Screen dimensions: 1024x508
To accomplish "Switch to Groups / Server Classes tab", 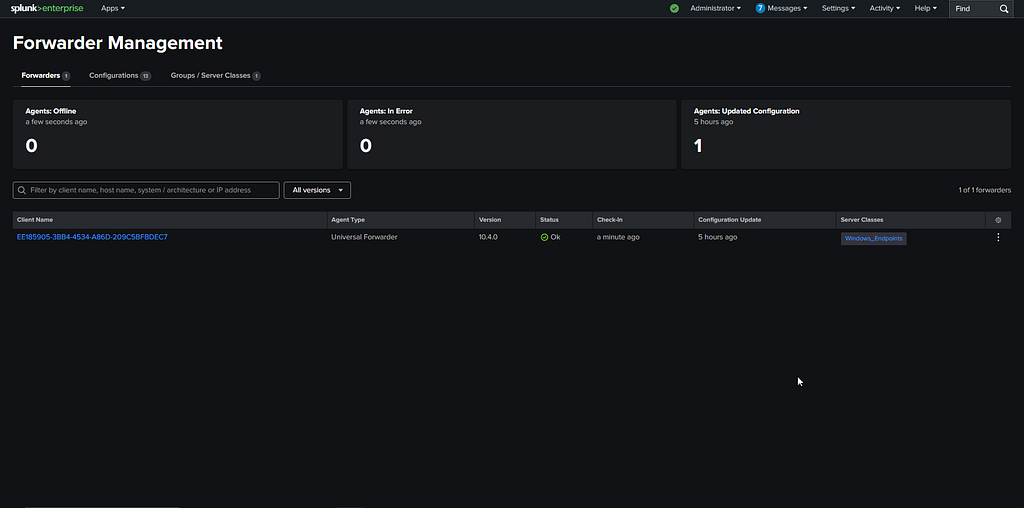I will tap(216, 76).
